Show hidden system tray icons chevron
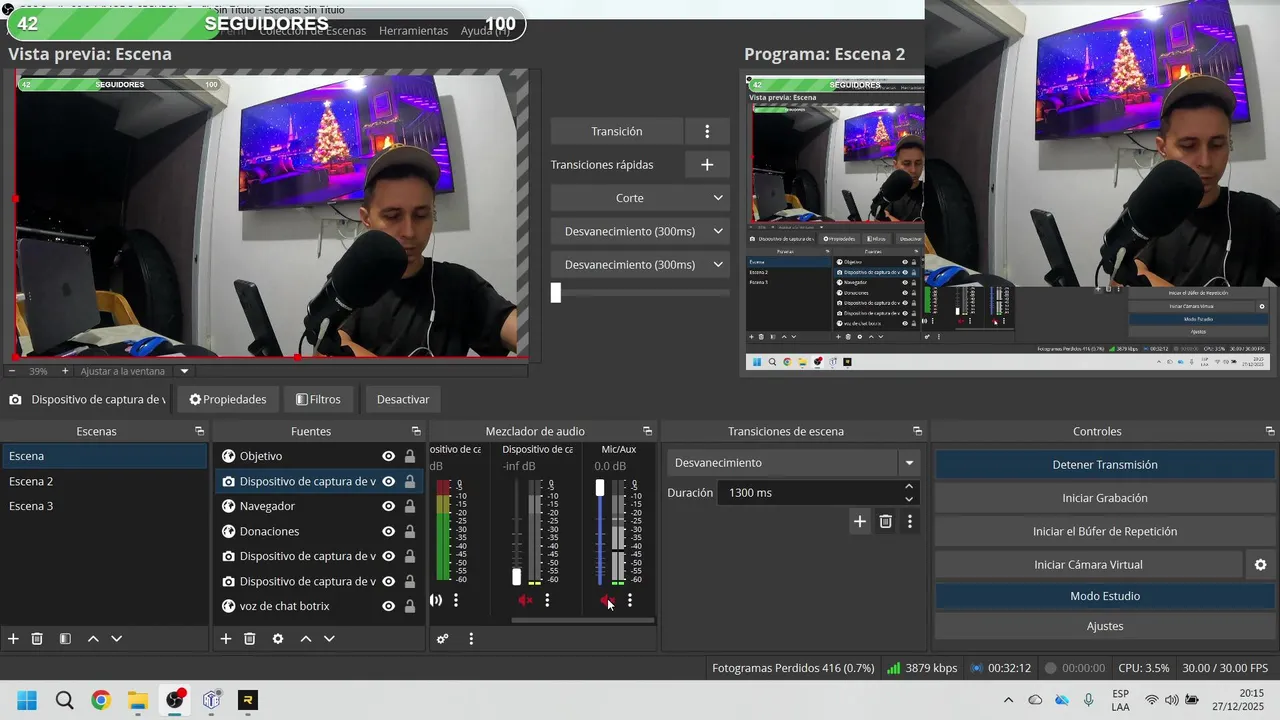1280x720 pixels. point(1008,700)
